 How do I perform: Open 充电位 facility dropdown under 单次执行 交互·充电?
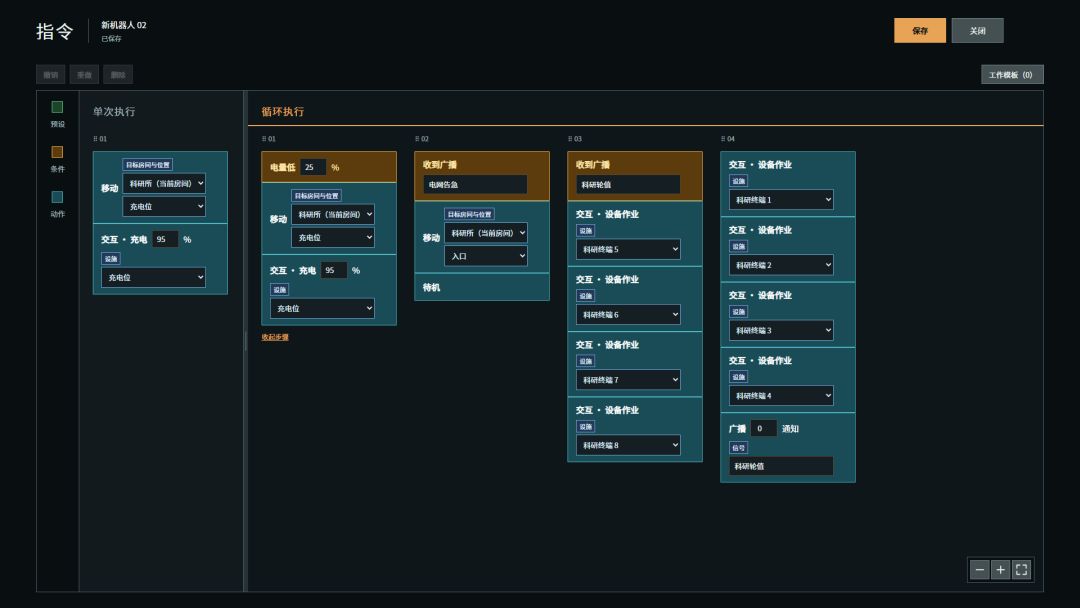click(x=154, y=277)
